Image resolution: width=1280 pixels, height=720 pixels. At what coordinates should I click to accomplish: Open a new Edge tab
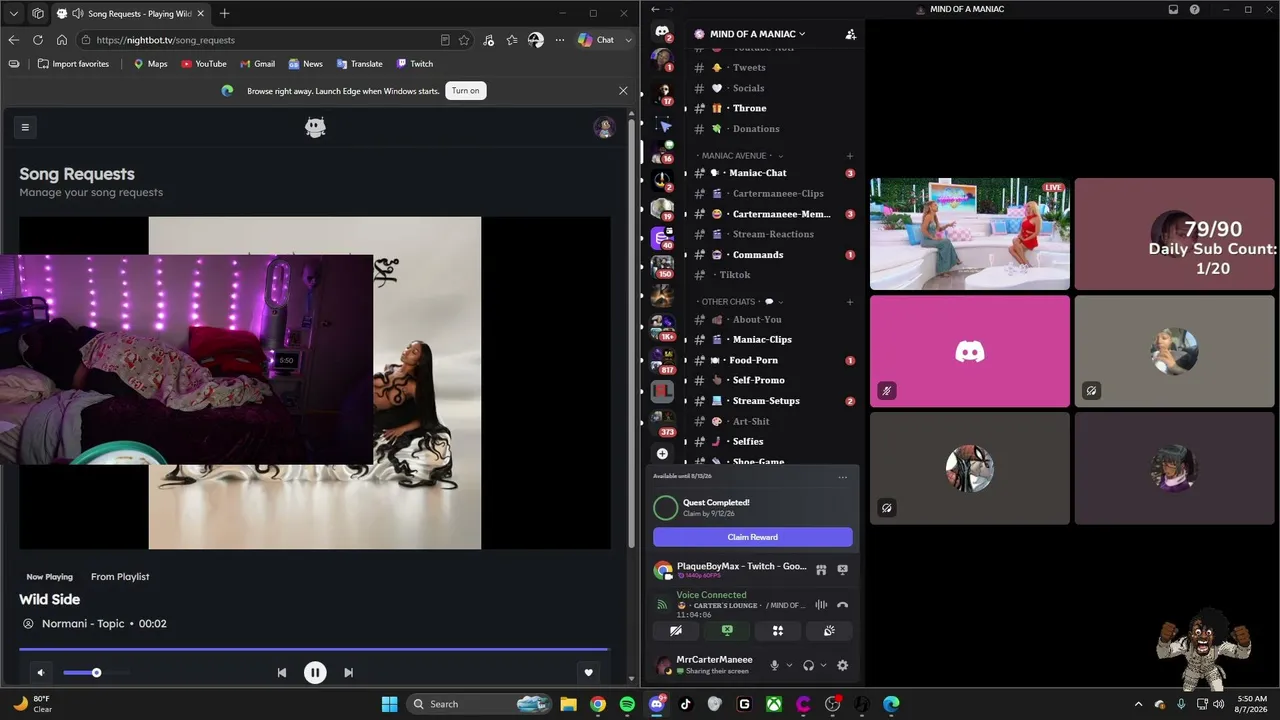tap(224, 13)
